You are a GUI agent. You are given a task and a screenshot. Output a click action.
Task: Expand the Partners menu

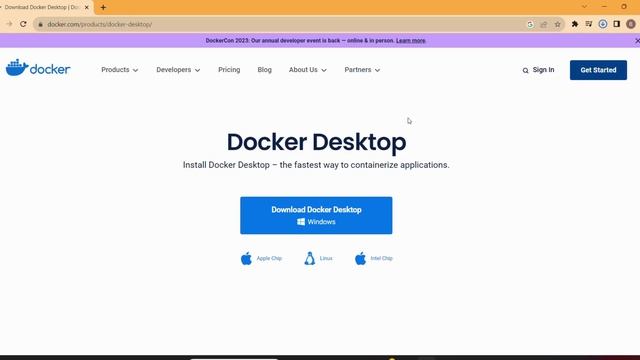point(362,70)
